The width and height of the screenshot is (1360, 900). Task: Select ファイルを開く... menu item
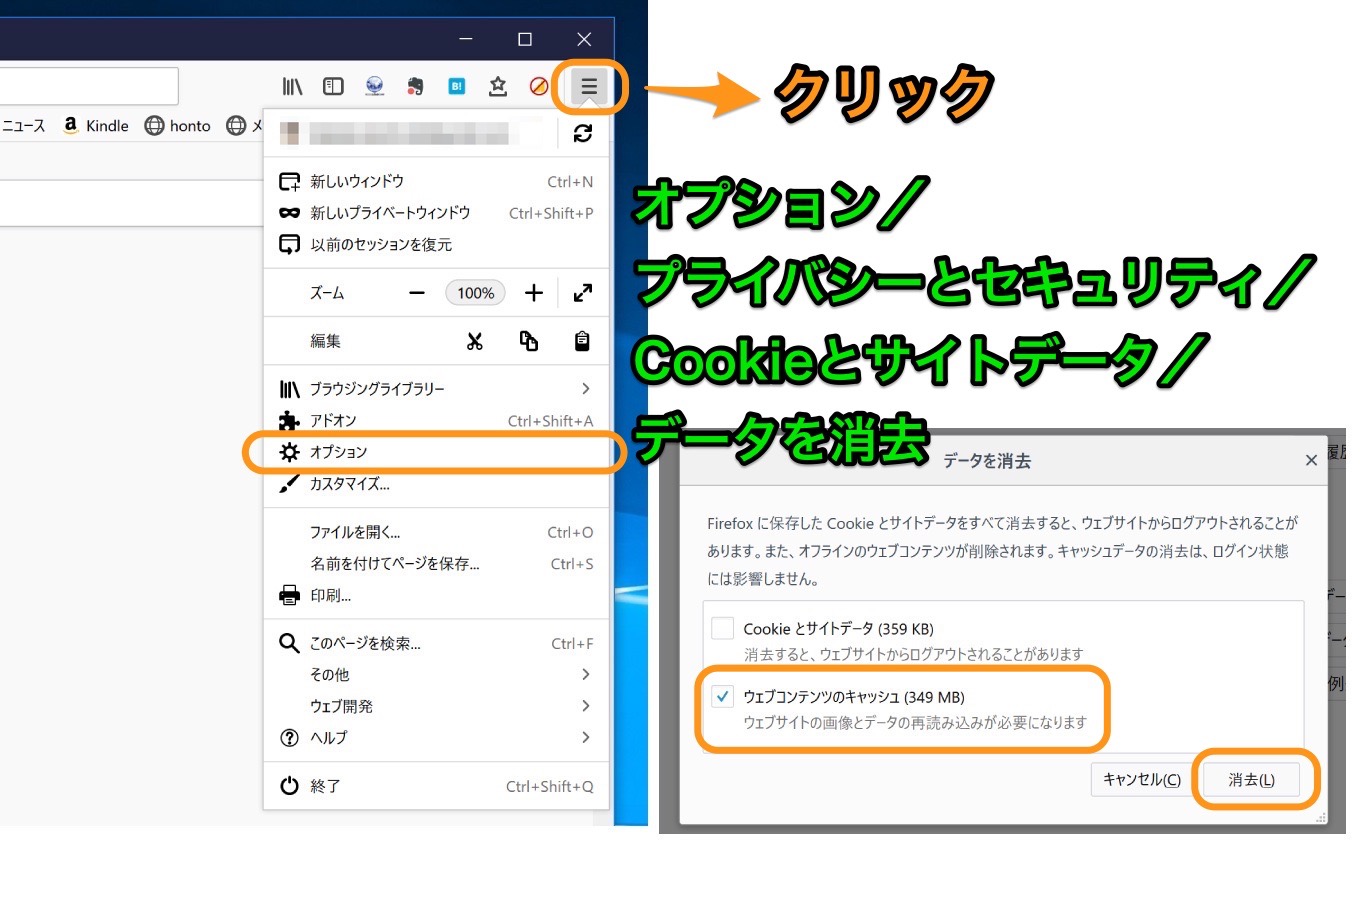[x=436, y=532]
